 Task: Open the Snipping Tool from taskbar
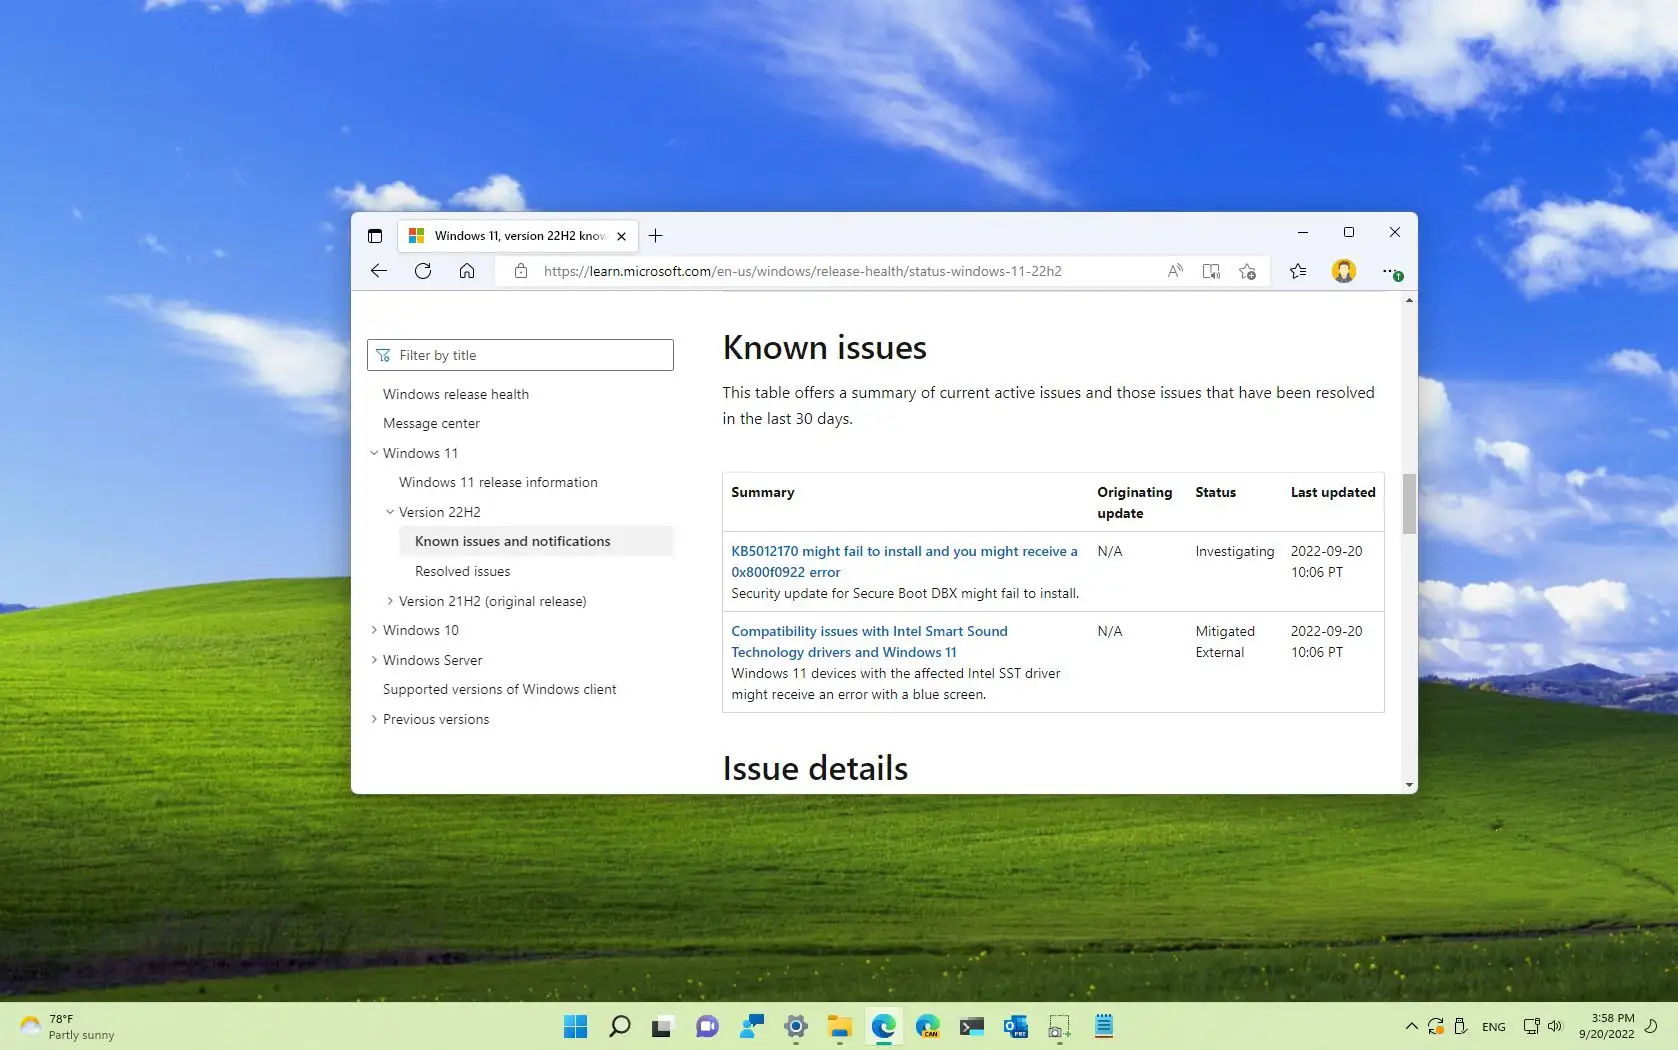(1059, 1026)
